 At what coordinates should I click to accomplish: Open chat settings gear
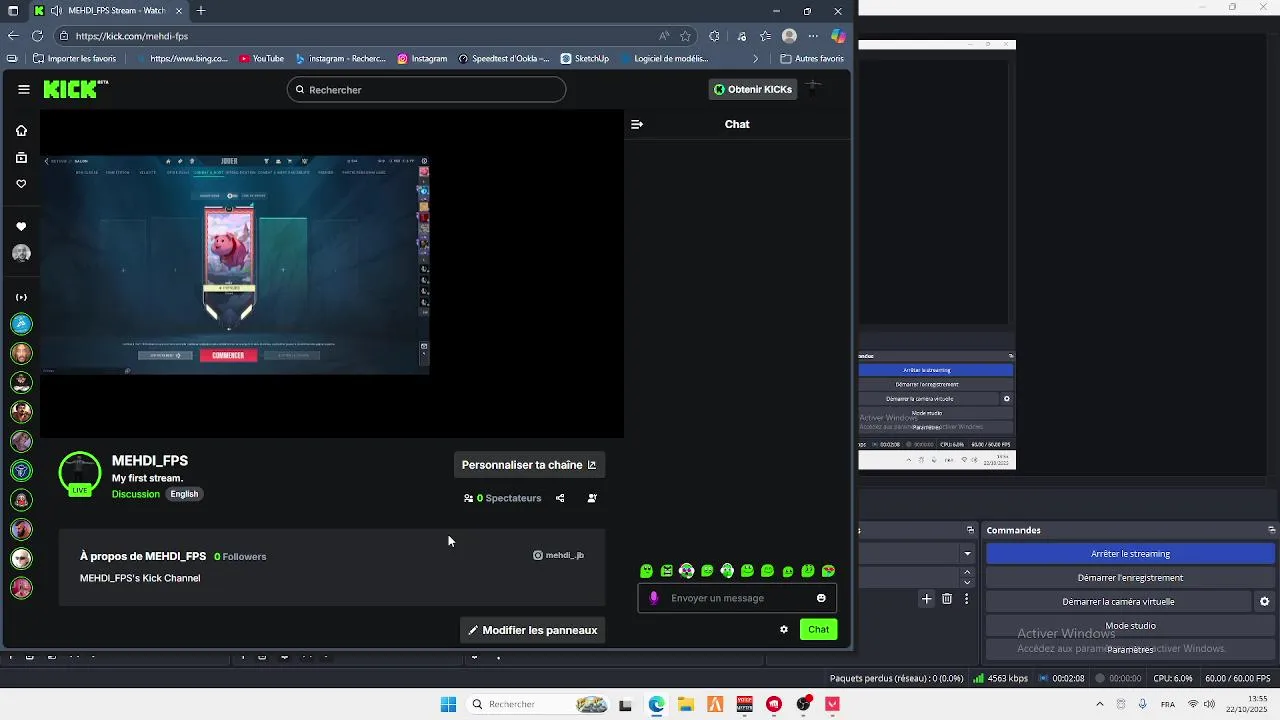784,629
